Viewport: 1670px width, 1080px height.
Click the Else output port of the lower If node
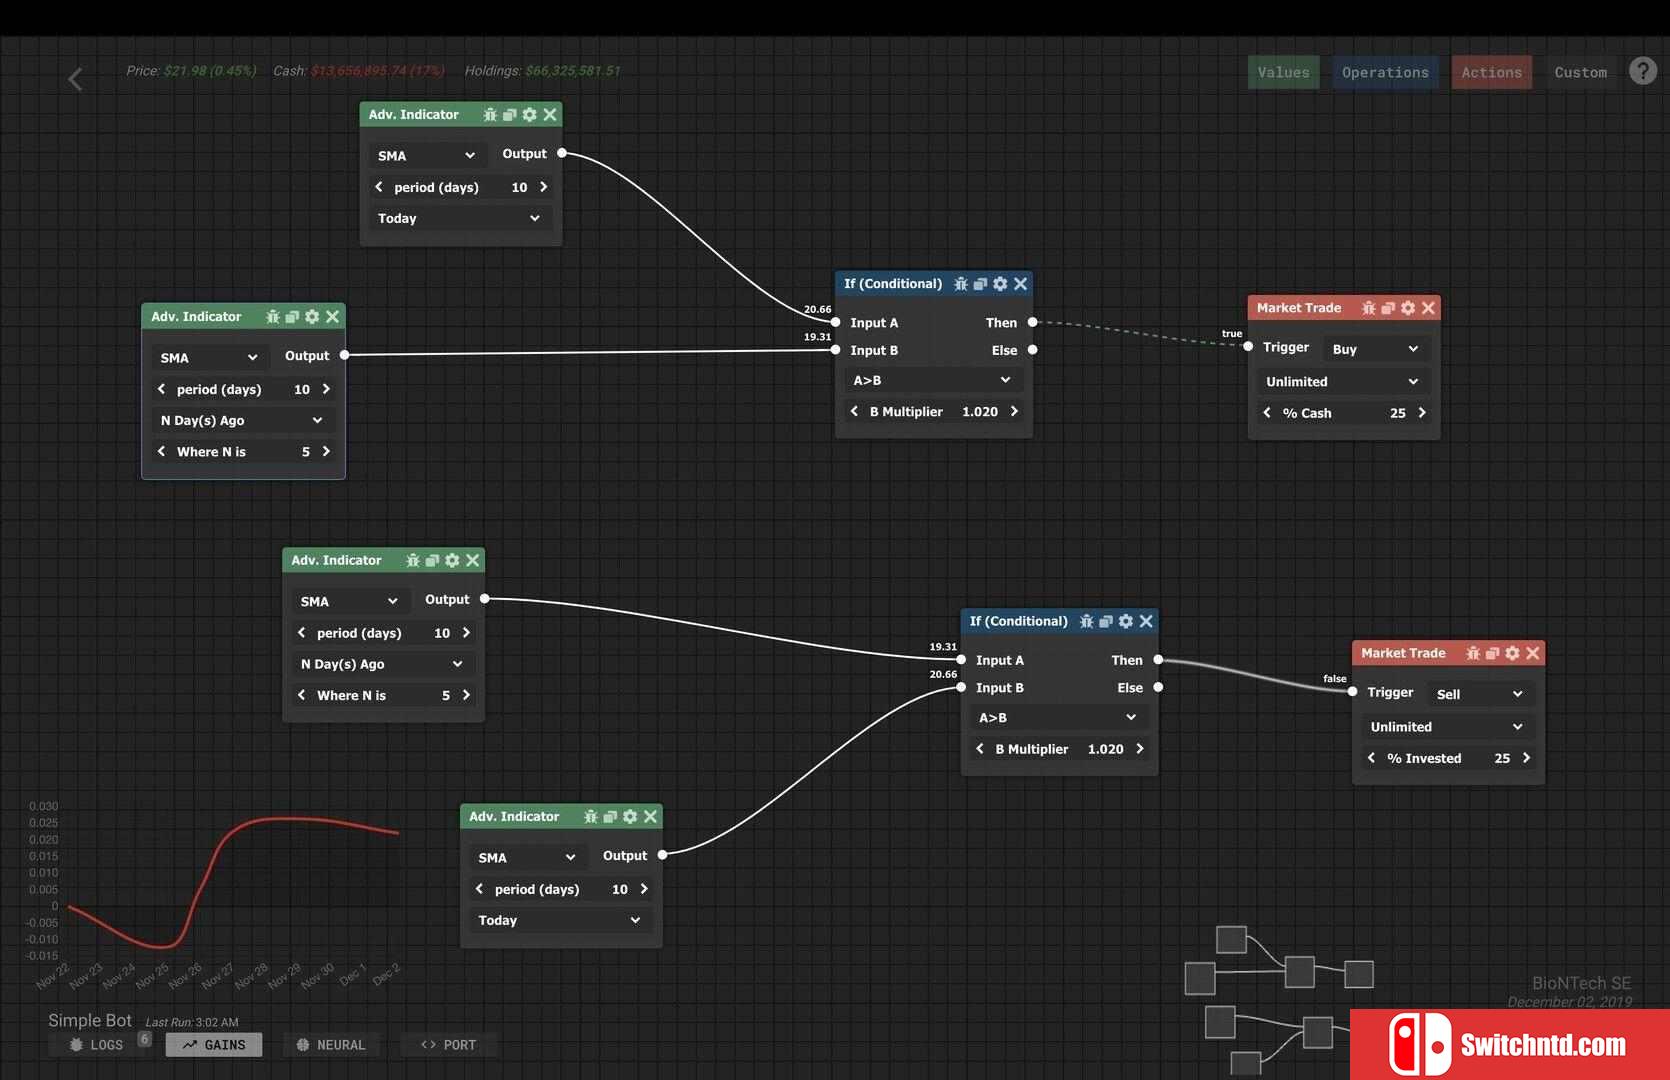coord(1158,687)
